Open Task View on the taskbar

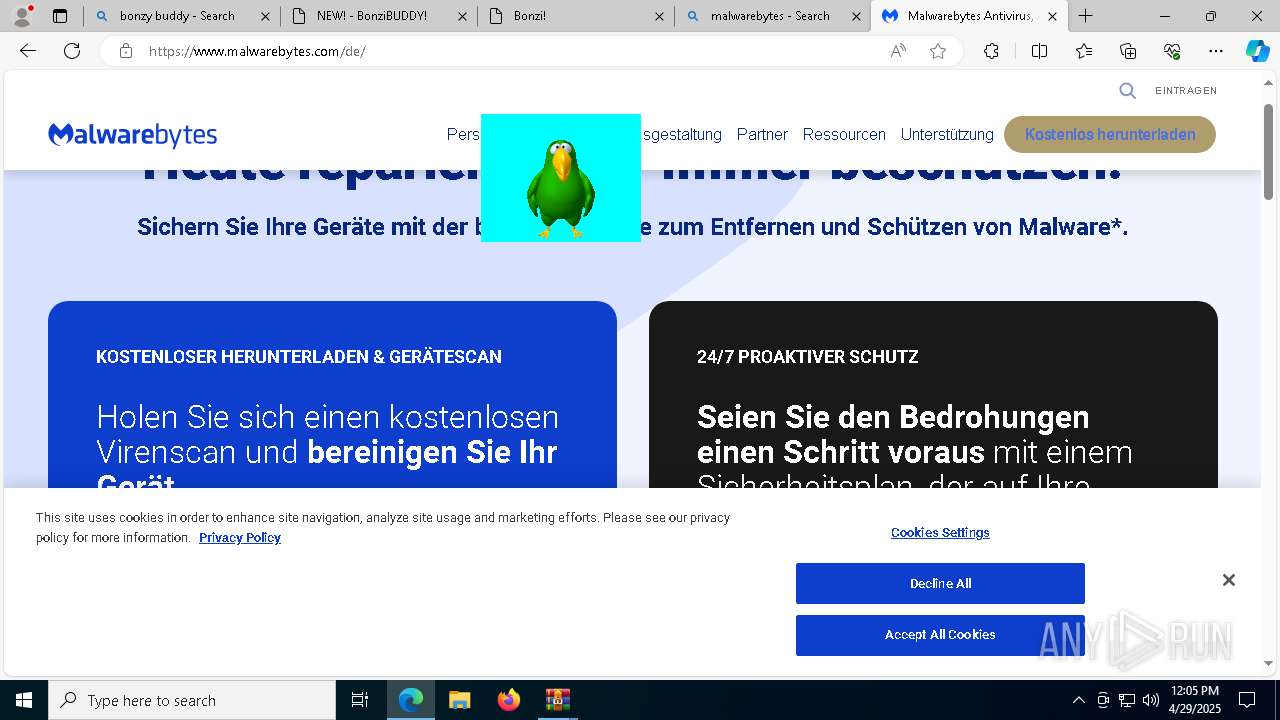pos(360,700)
